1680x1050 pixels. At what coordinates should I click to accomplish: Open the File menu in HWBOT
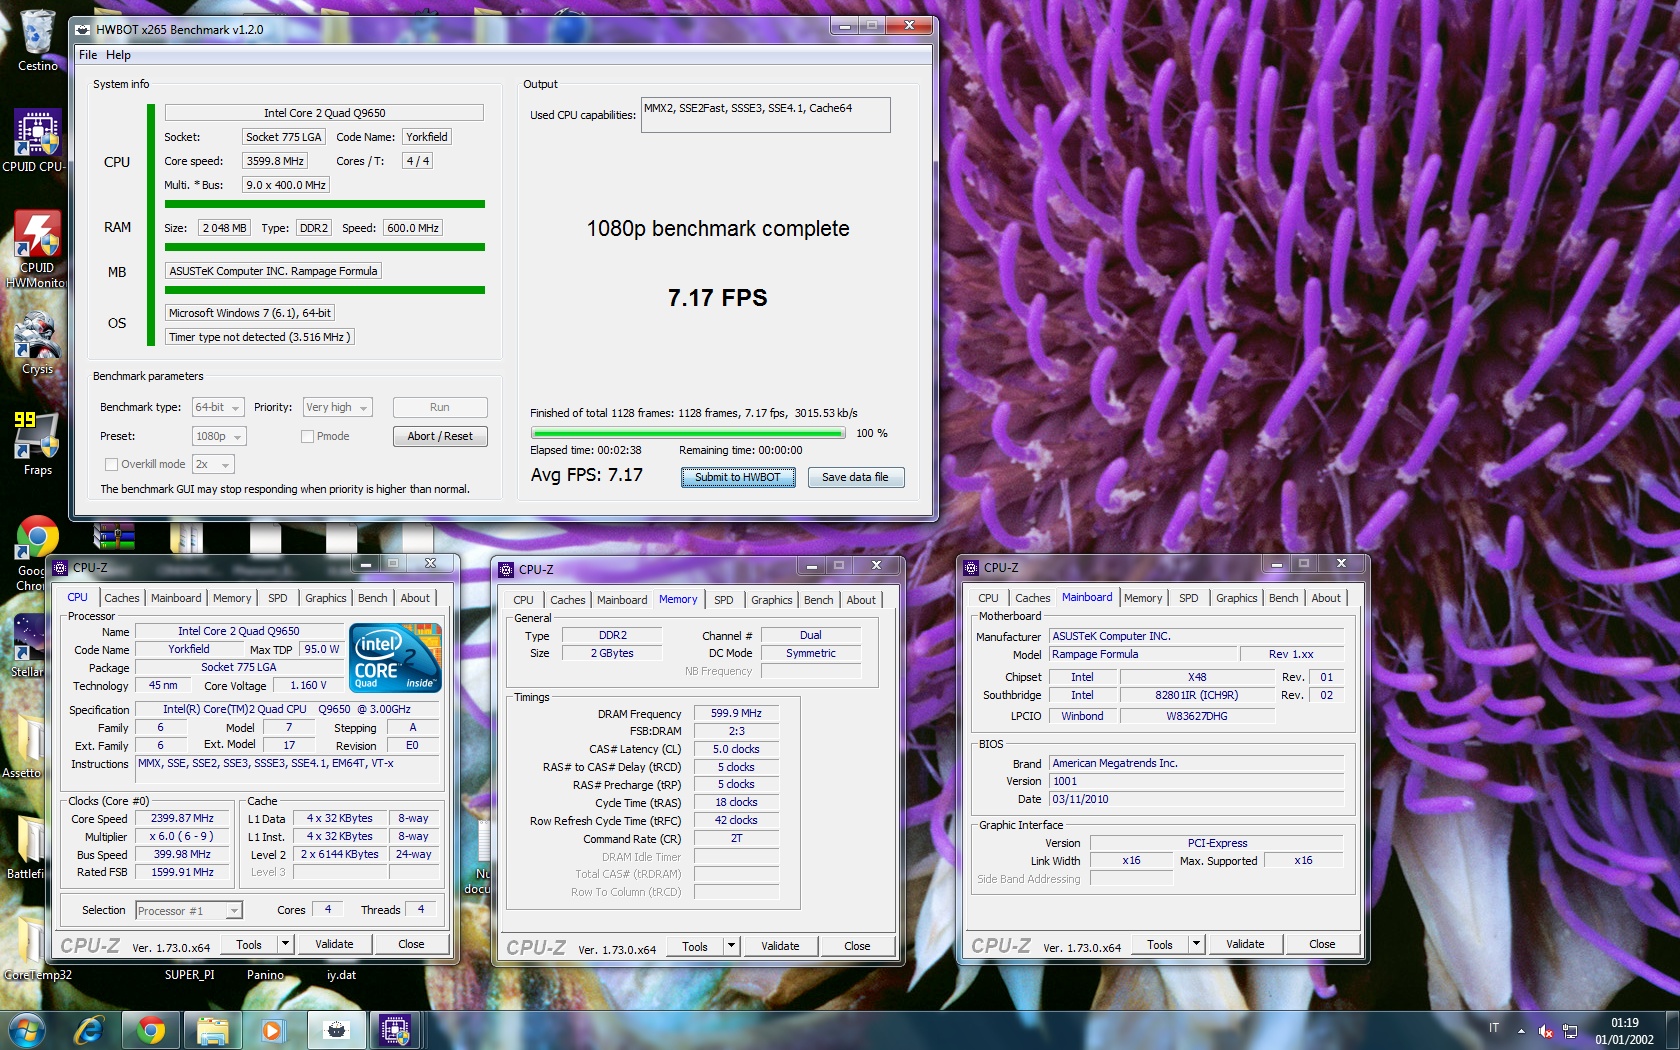(88, 55)
